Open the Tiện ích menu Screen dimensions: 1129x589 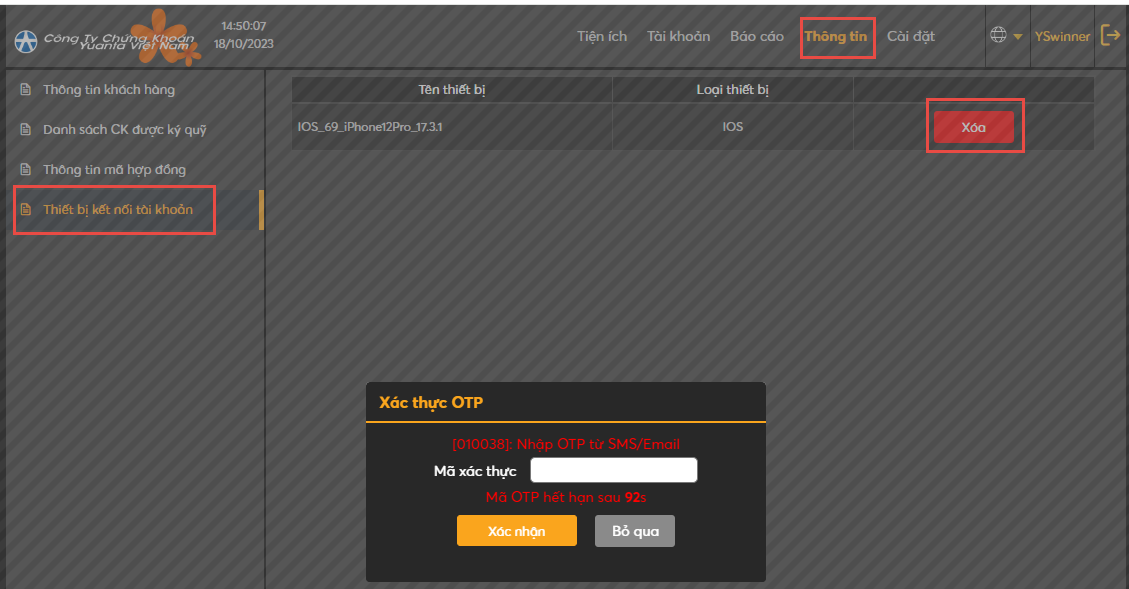pos(602,36)
